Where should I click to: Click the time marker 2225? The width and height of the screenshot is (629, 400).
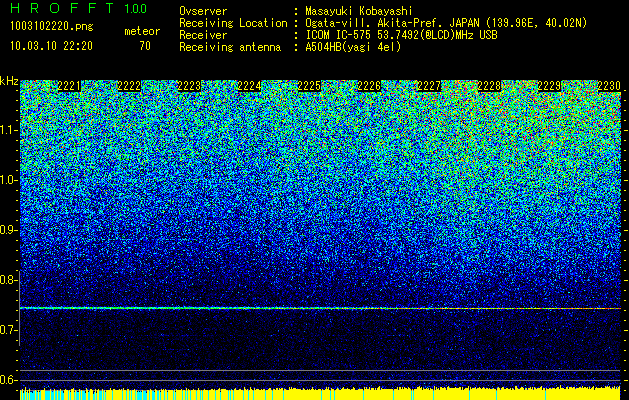(309, 86)
